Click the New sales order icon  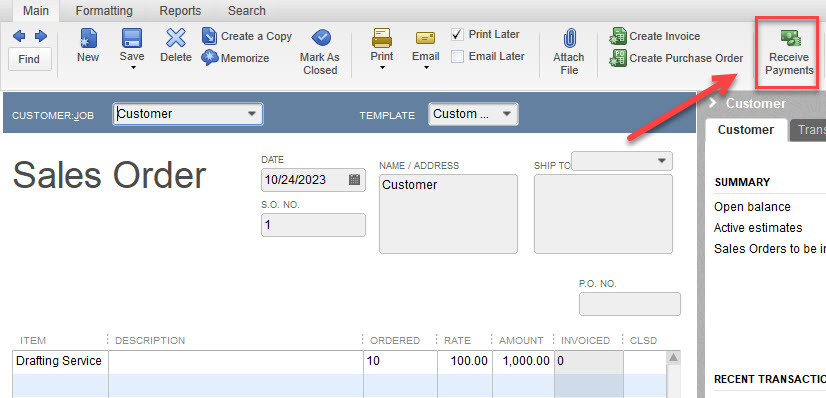click(88, 38)
